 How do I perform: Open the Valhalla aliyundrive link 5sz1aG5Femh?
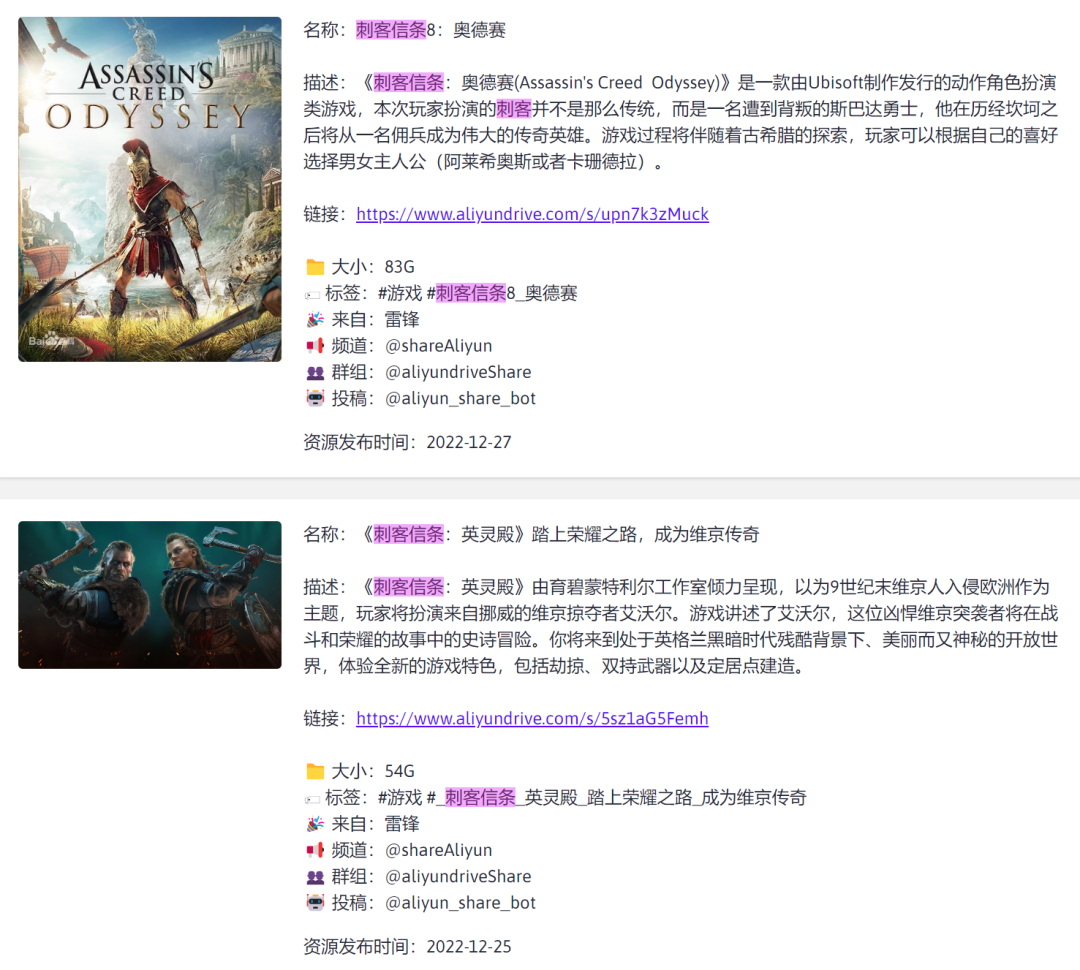point(532,719)
